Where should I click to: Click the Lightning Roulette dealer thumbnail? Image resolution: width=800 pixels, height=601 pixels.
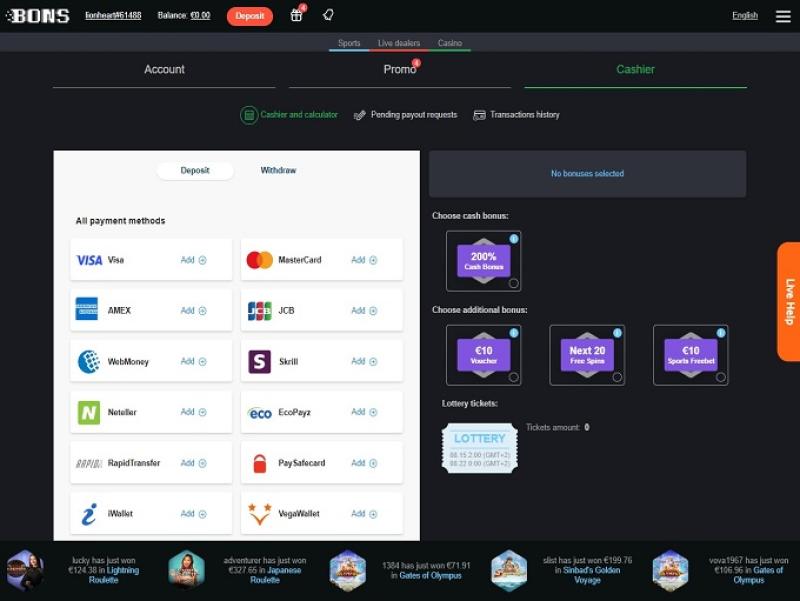pos(24,570)
